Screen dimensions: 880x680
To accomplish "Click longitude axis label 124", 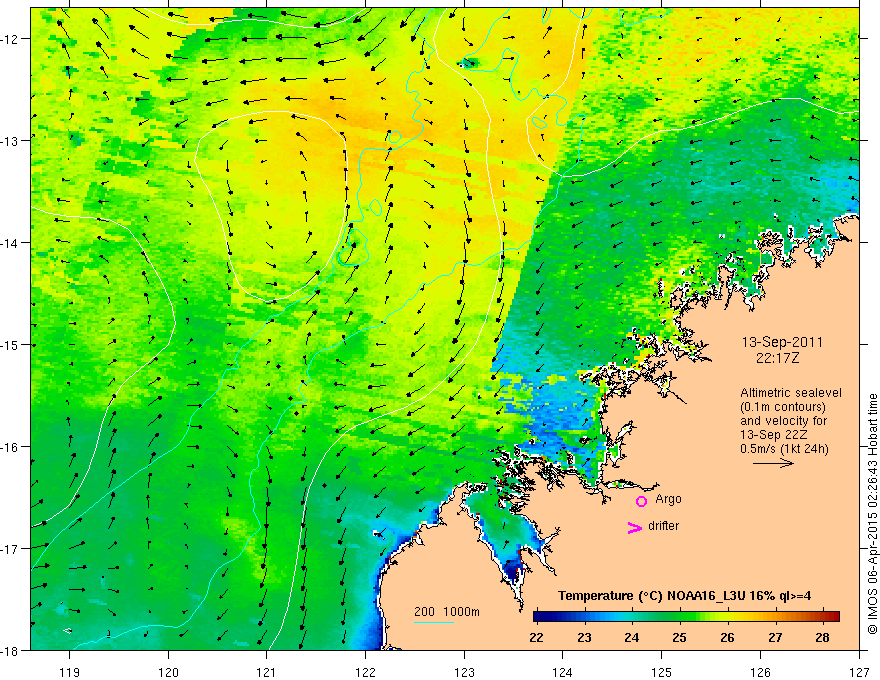I will (x=563, y=672).
